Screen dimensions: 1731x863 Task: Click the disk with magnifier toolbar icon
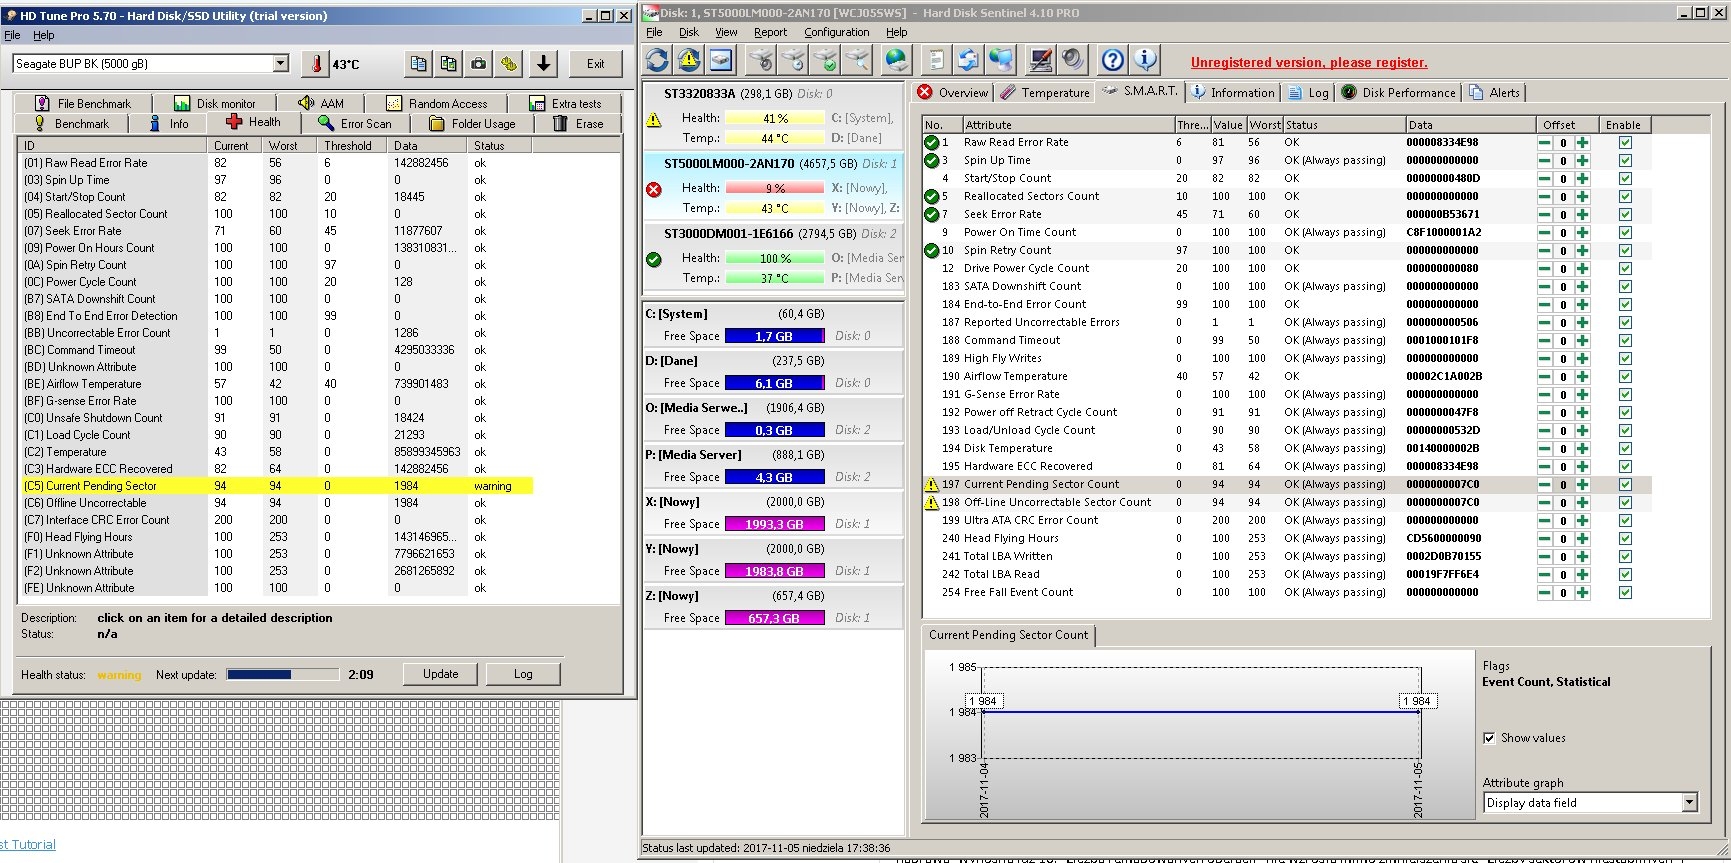[x=857, y=60]
